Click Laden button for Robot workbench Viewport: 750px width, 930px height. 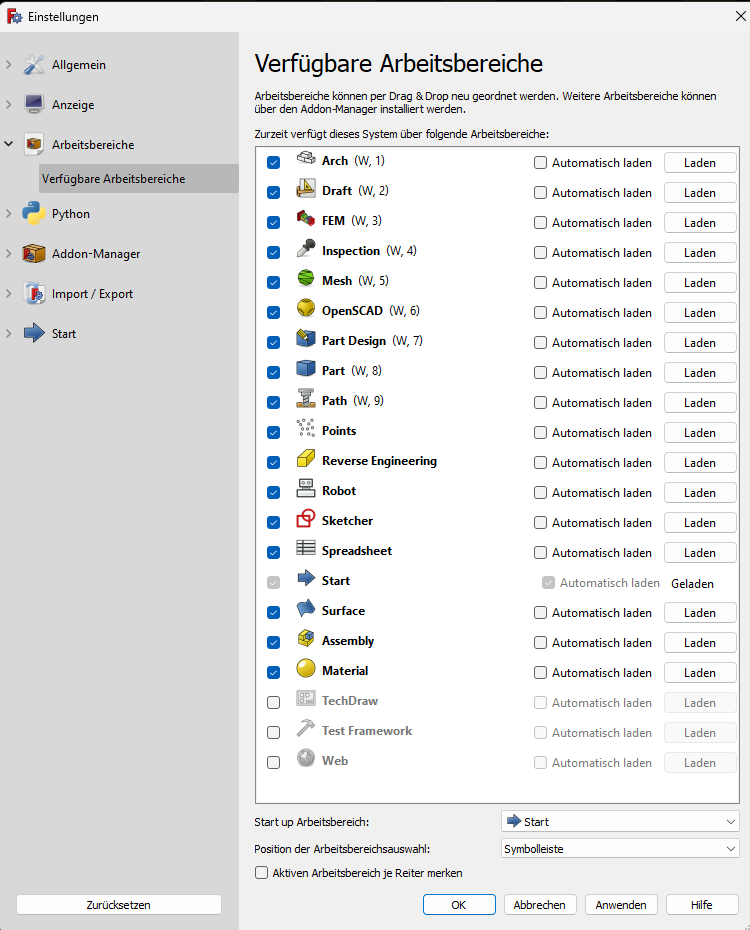[x=700, y=492]
